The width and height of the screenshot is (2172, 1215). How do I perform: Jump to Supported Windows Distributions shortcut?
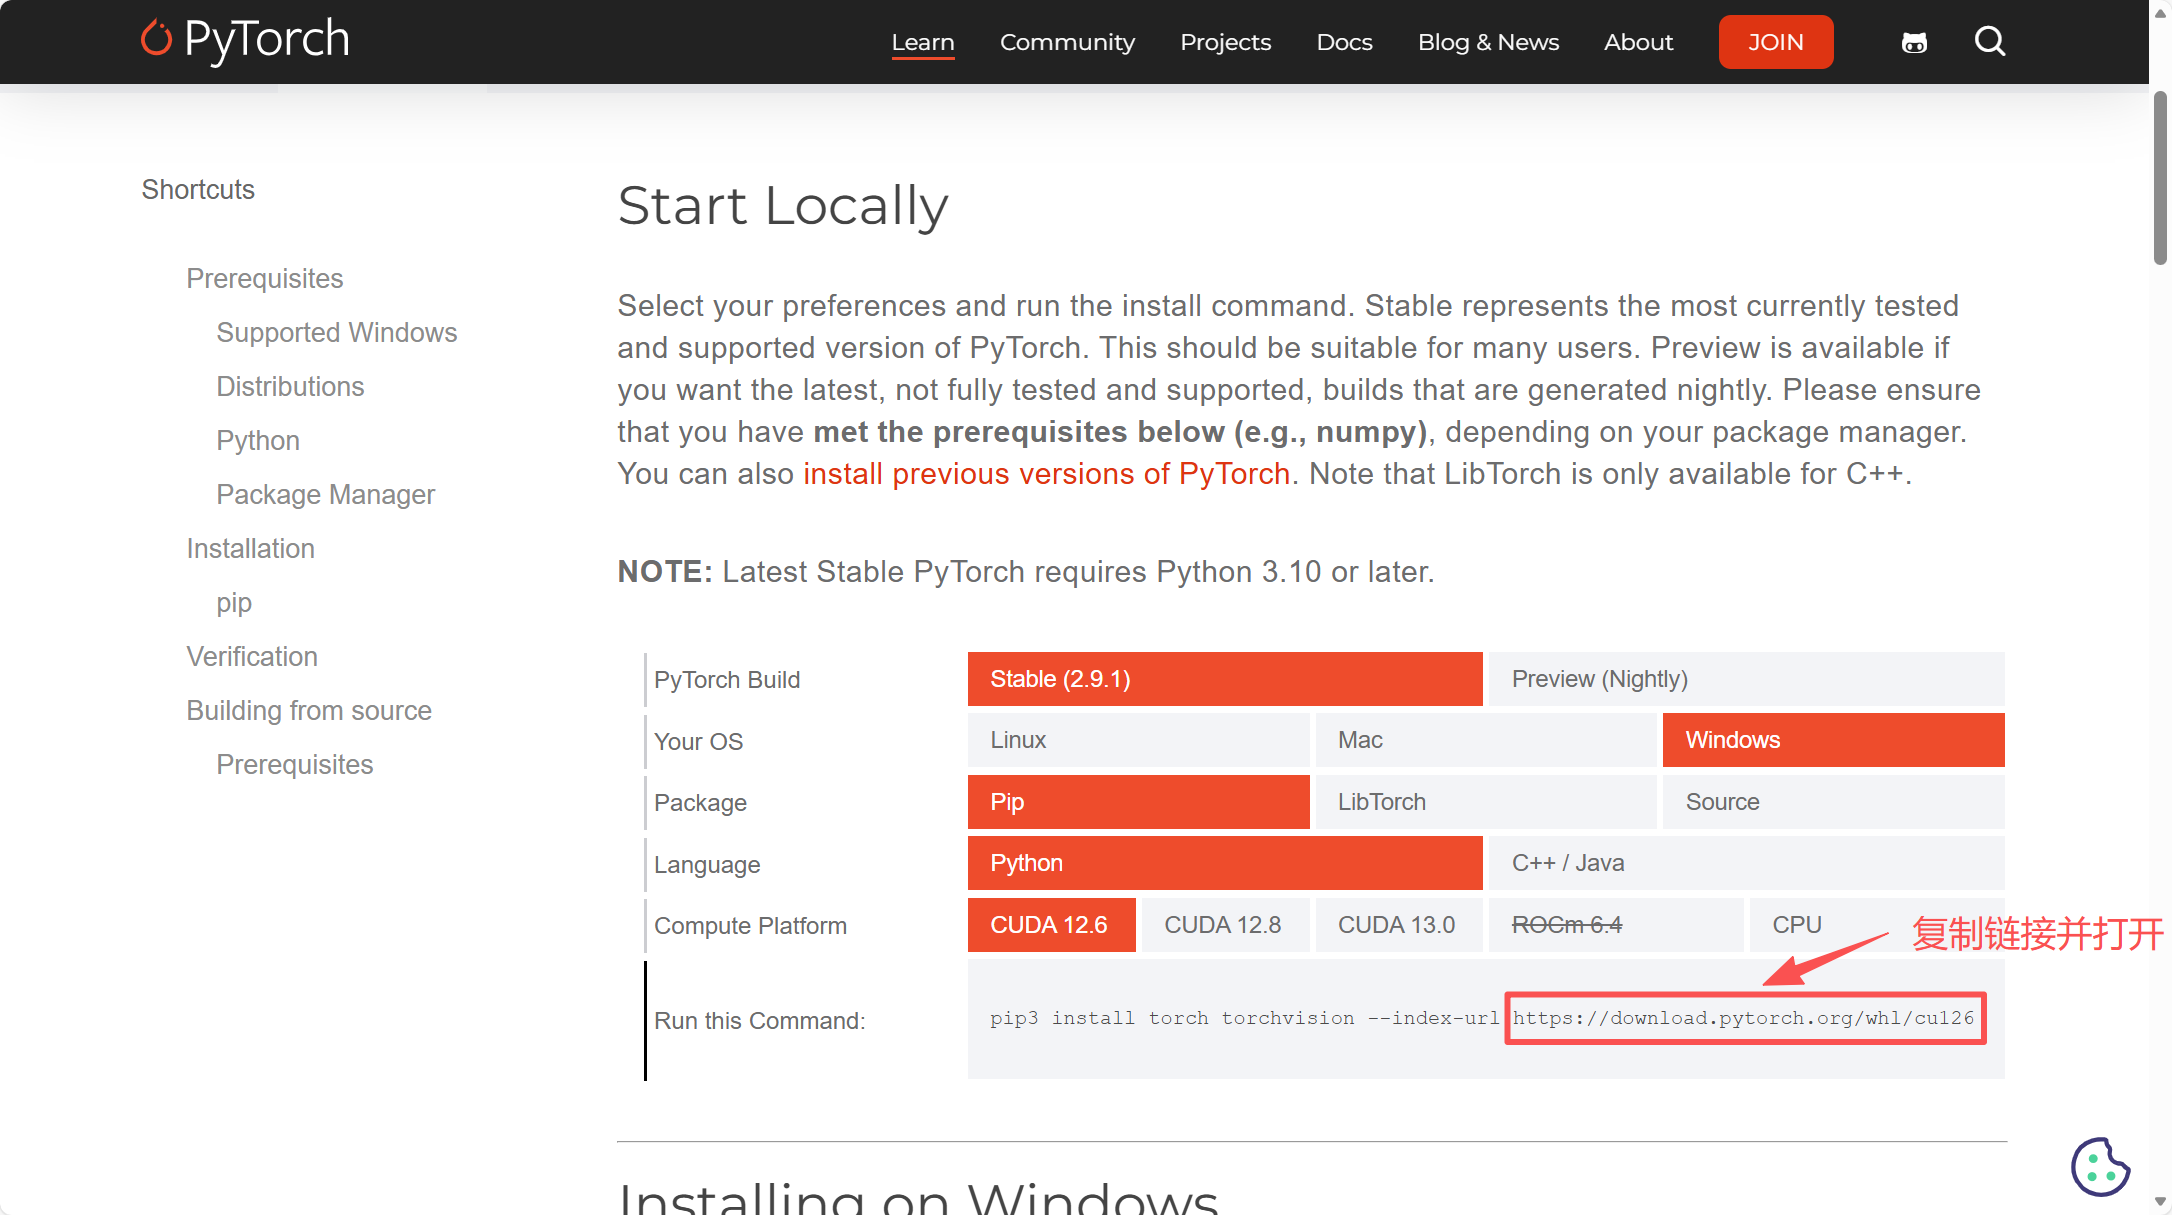pos(336,333)
